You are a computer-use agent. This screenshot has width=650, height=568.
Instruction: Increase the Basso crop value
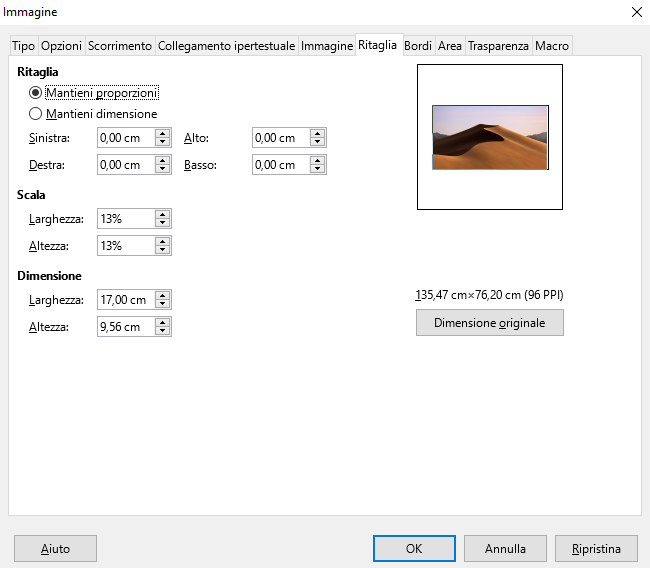pyautogui.click(x=318, y=160)
